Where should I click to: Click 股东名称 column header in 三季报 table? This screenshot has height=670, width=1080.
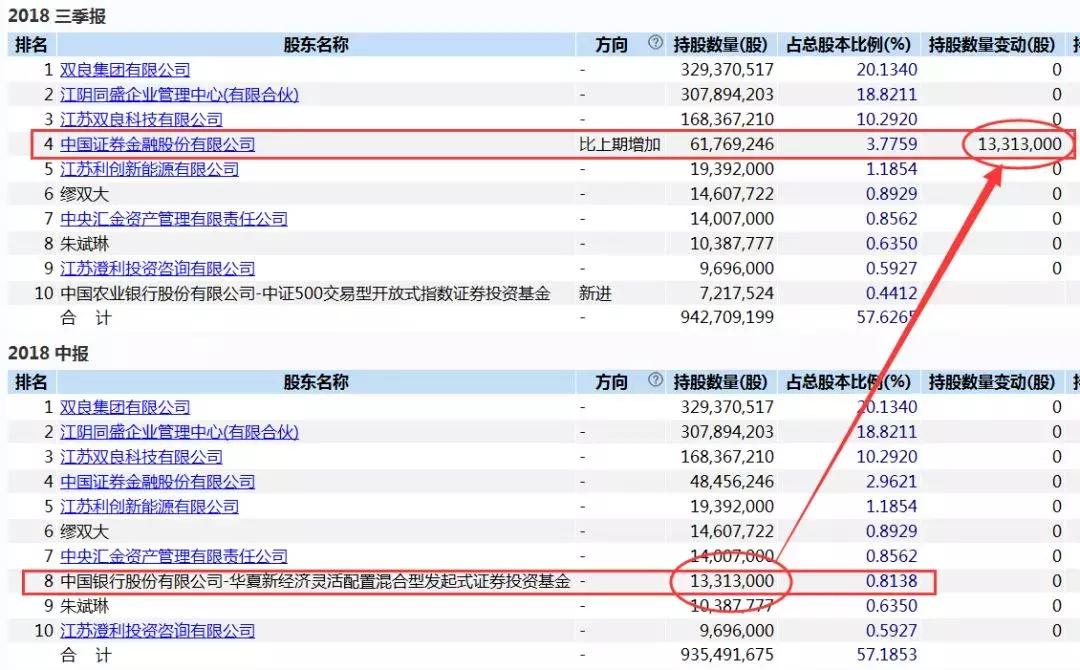[316, 45]
